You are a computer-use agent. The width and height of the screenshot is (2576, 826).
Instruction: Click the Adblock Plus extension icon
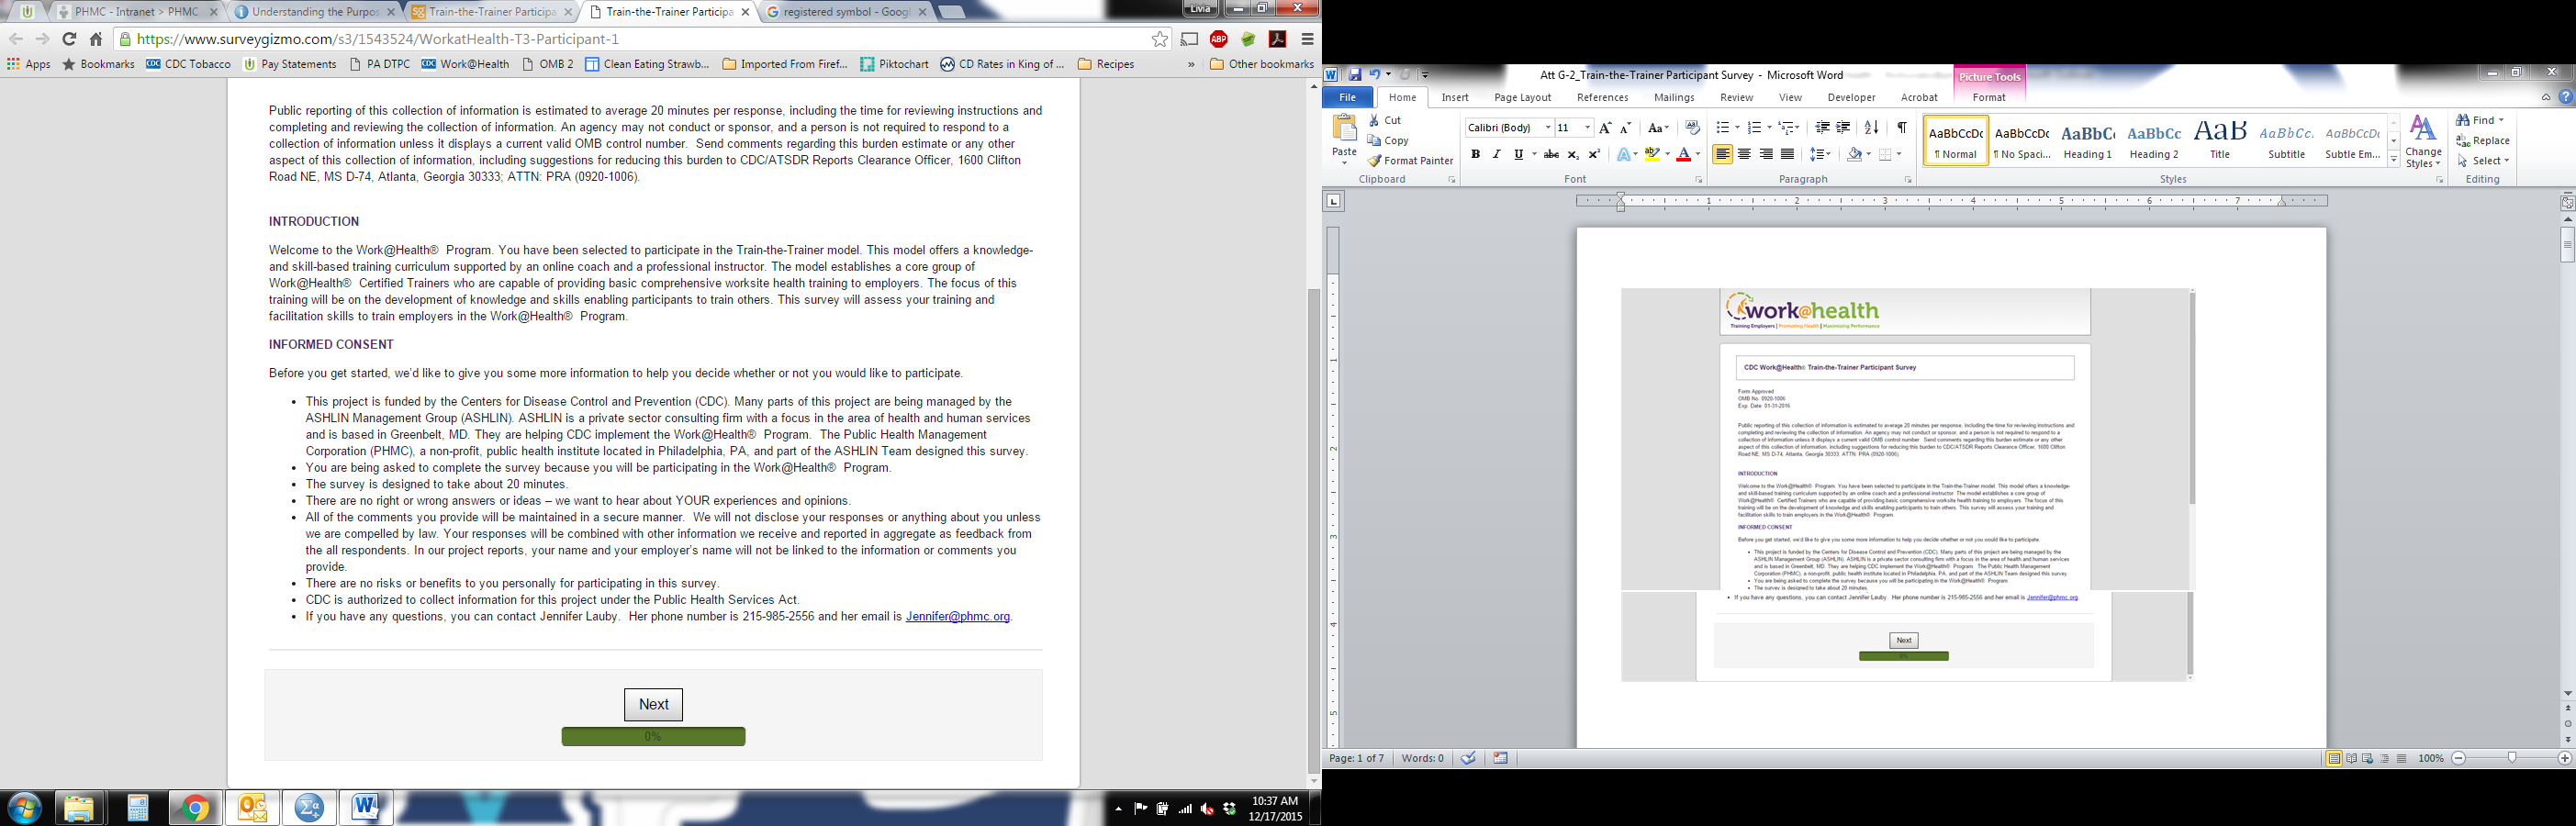coord(1219,39)
